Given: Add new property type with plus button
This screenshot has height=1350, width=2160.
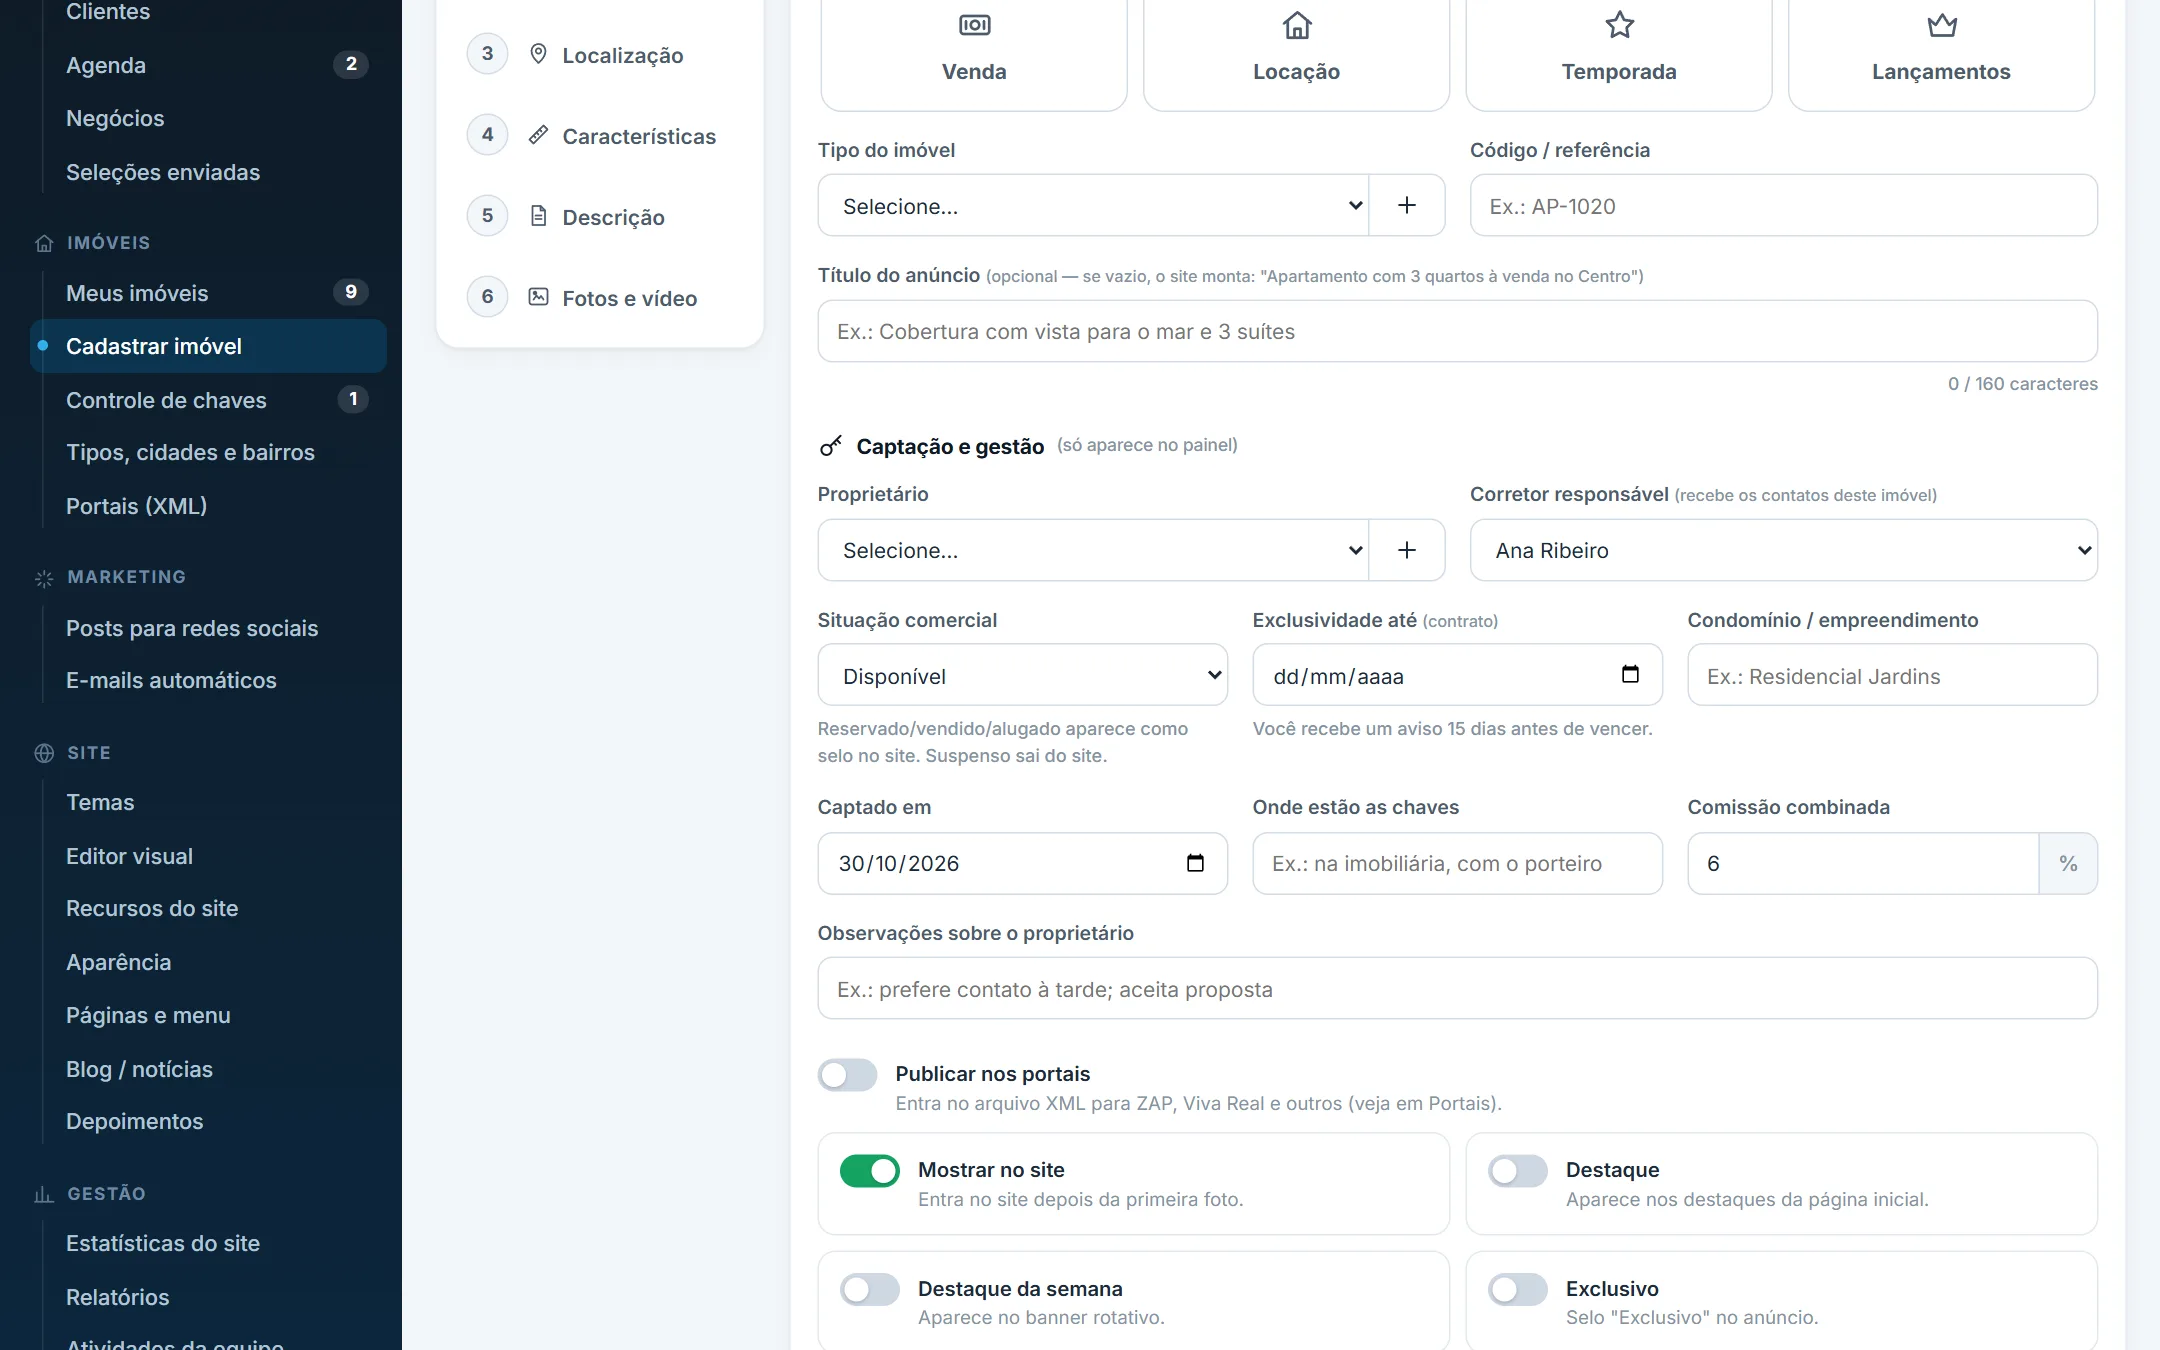Looking at the screenshot, I should click(x=1406, y=205).
